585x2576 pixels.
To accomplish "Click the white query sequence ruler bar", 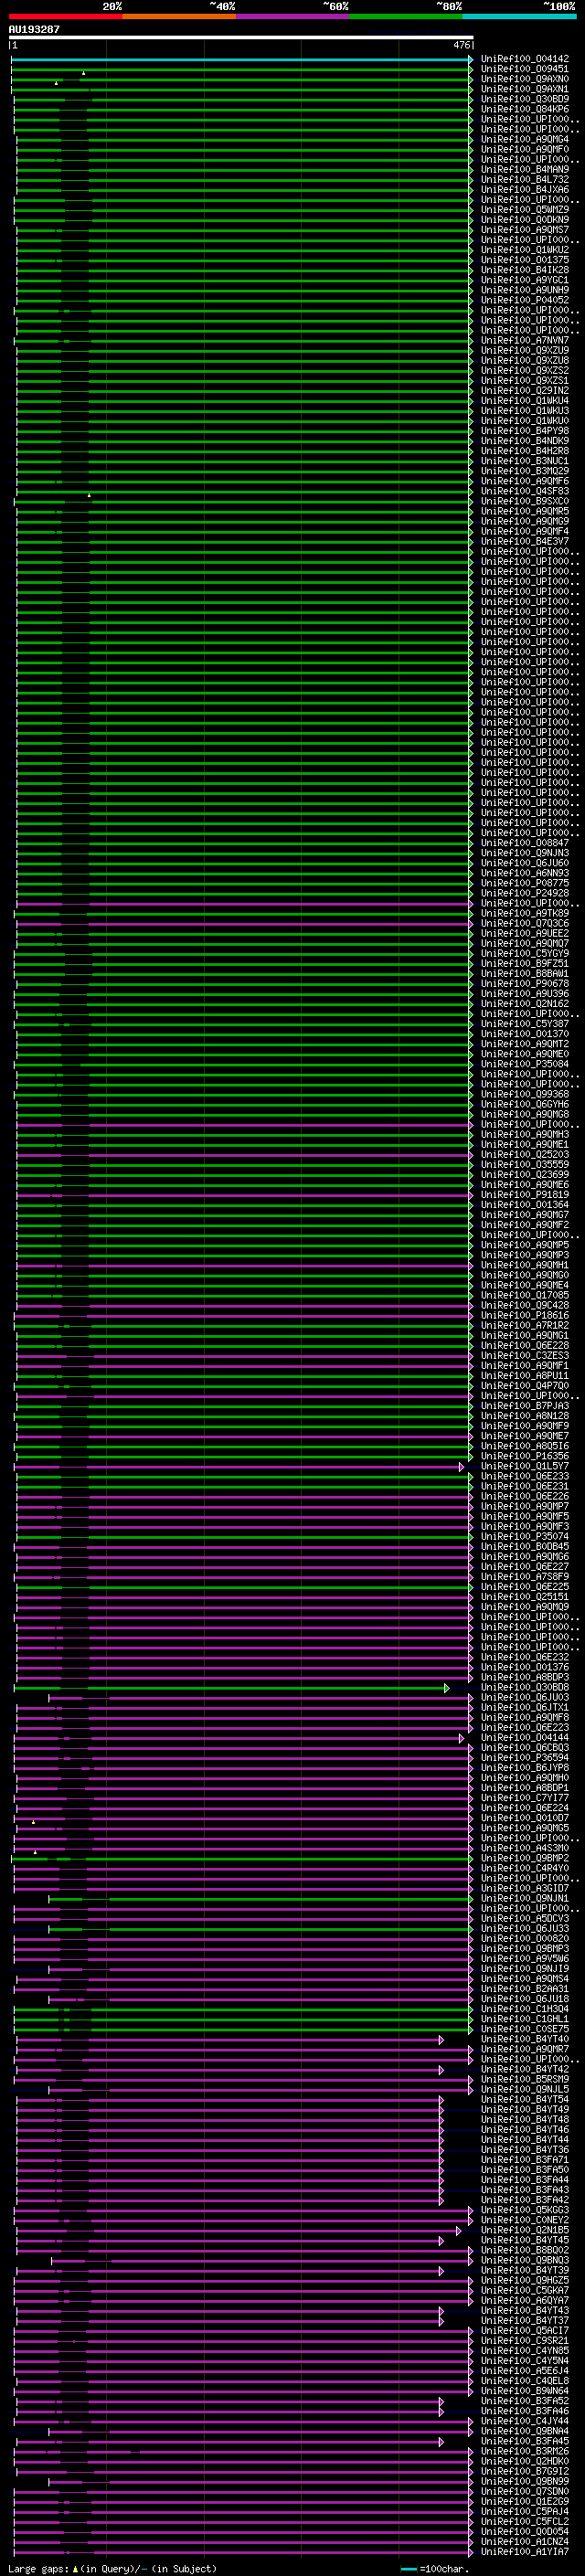I will pyautogui.click(x=241, y=38).
